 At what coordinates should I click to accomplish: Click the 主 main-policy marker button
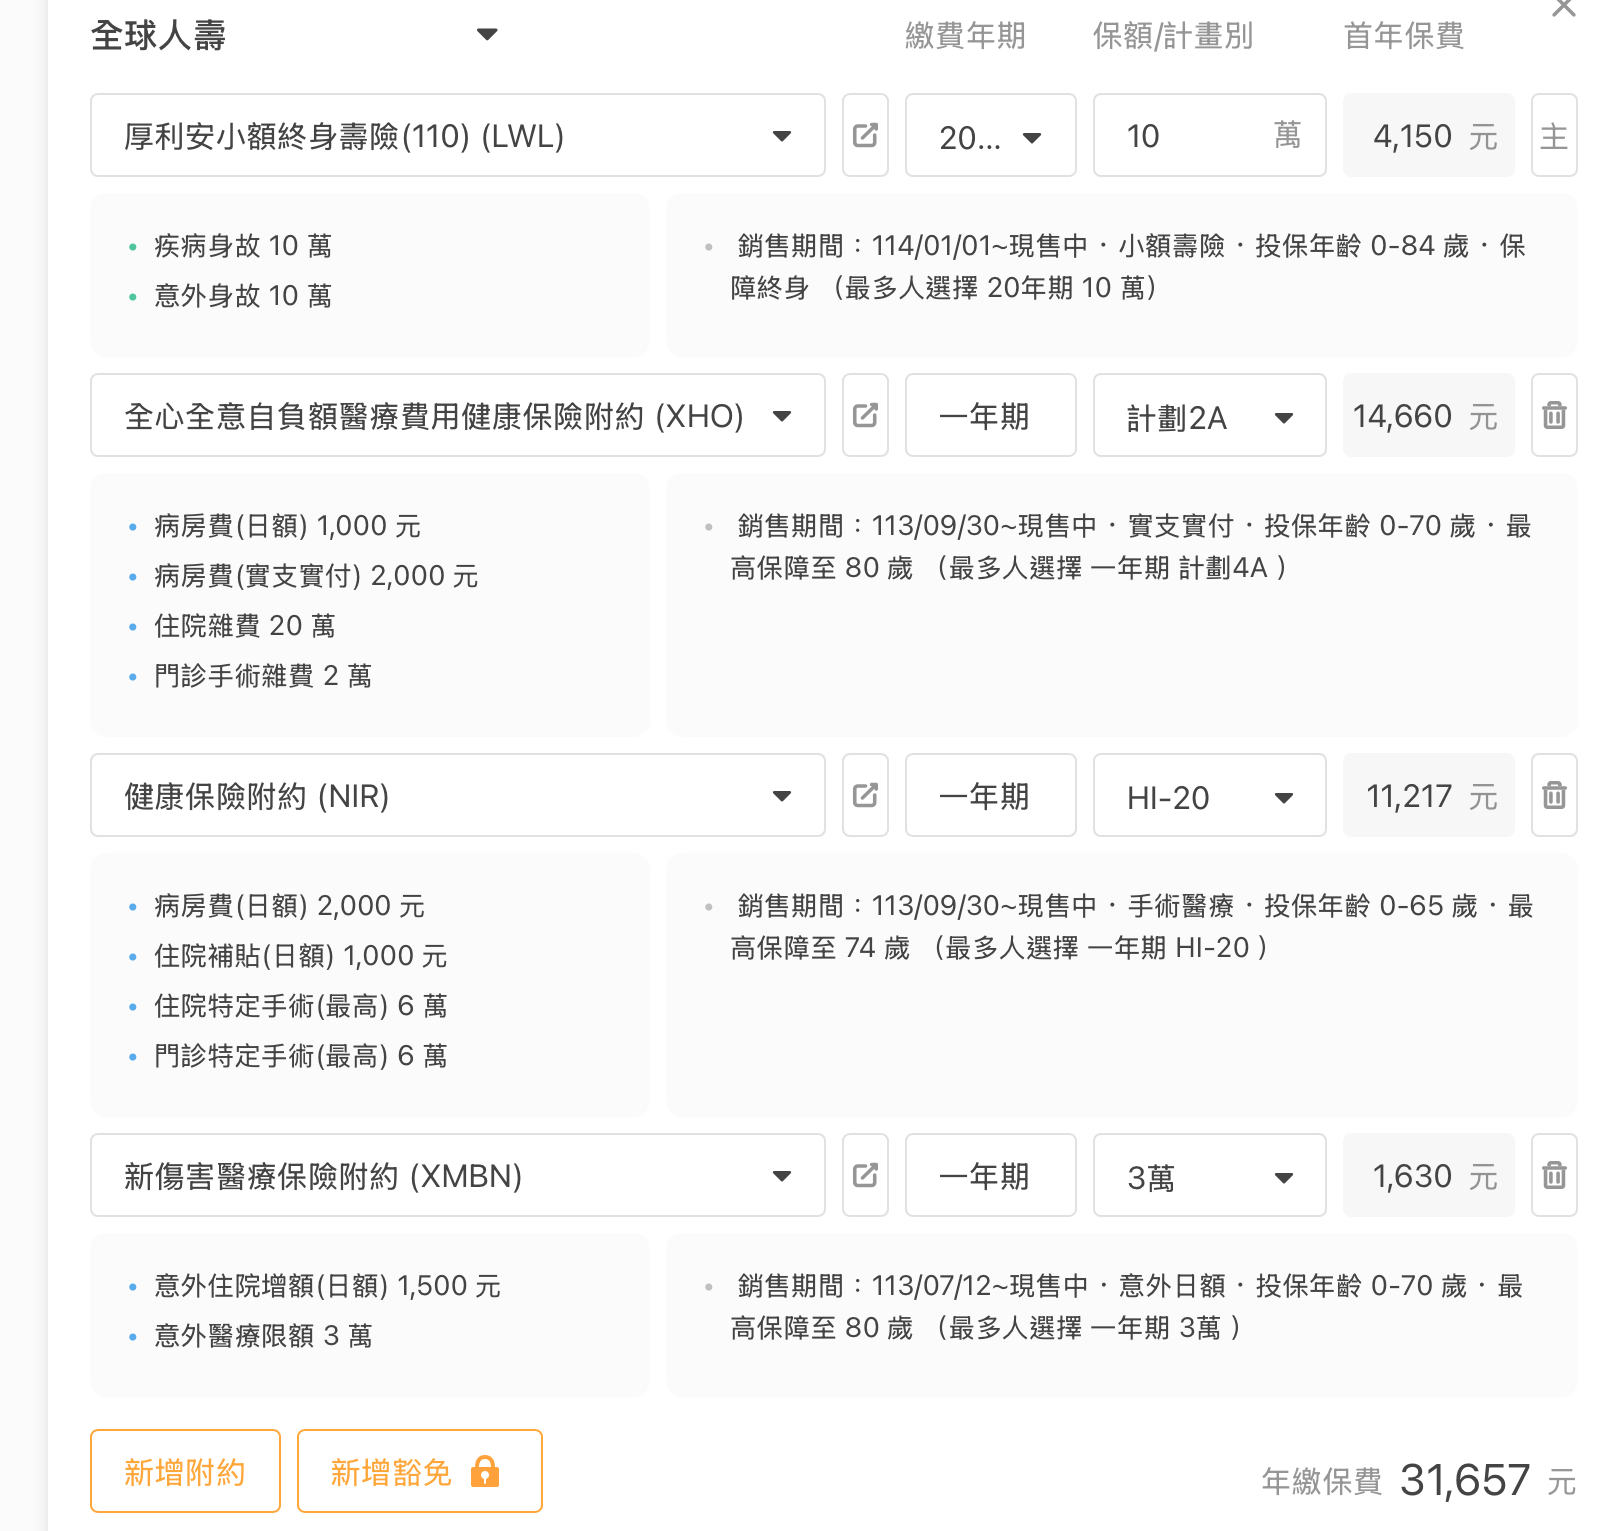[1554, 135]
